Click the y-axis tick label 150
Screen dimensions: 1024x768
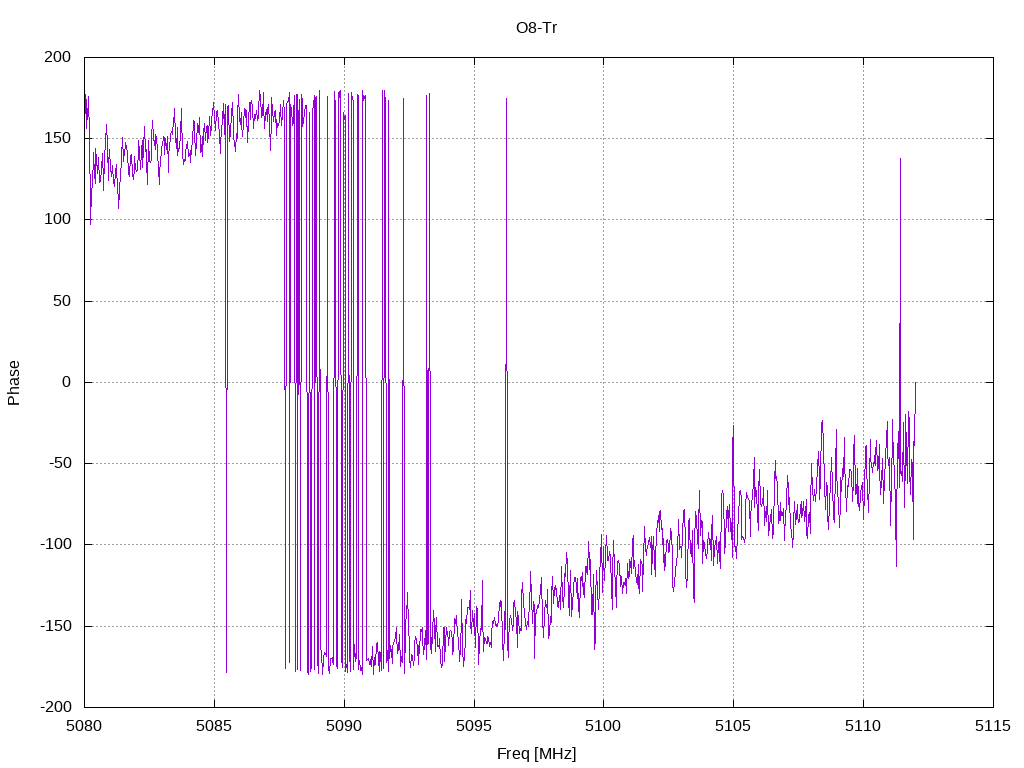pos(57,138)
